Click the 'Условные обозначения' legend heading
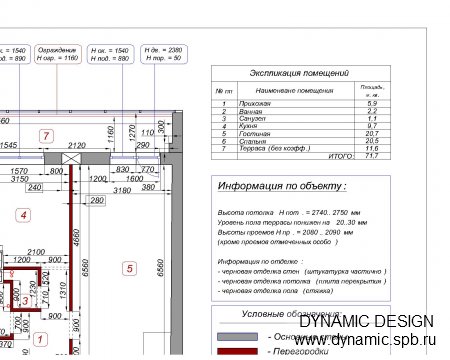The height and width of the screenshot is (360, 450). pyautogui.click(x=291, y=314)
